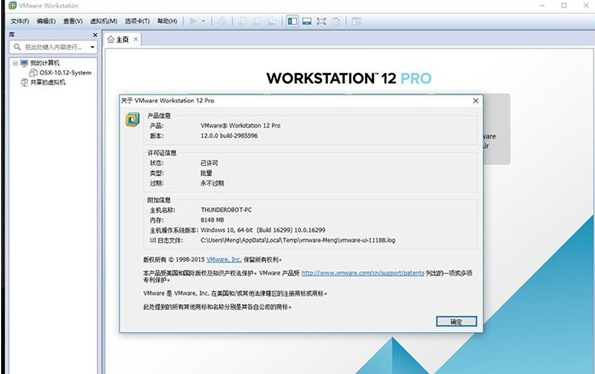Click the computer icon beside 我的计算机
The image size is (595, 374).
(24, 63)
